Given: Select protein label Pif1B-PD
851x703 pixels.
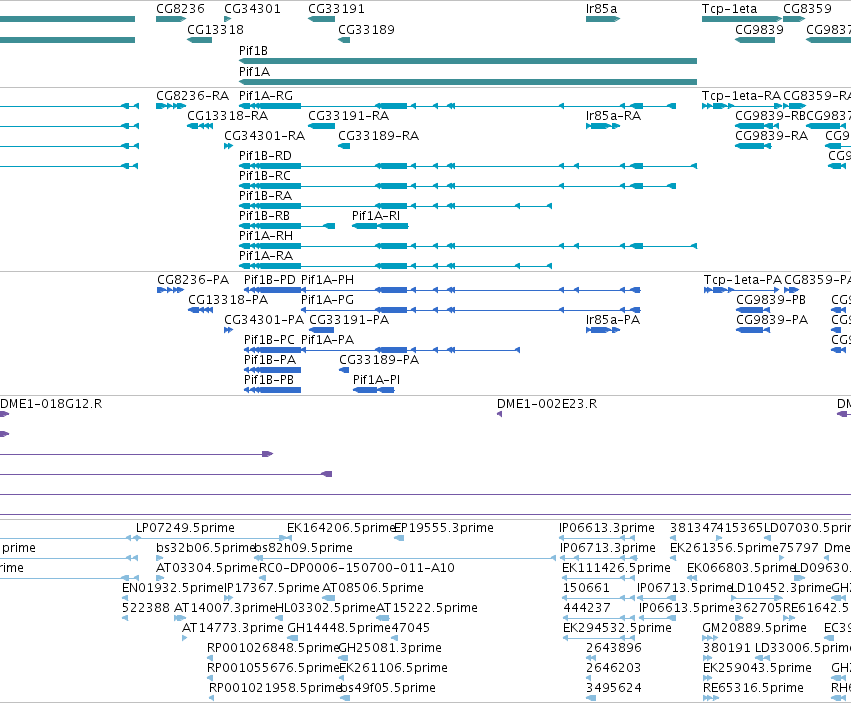Looking at the screenshot, I should tap(270, 280).
